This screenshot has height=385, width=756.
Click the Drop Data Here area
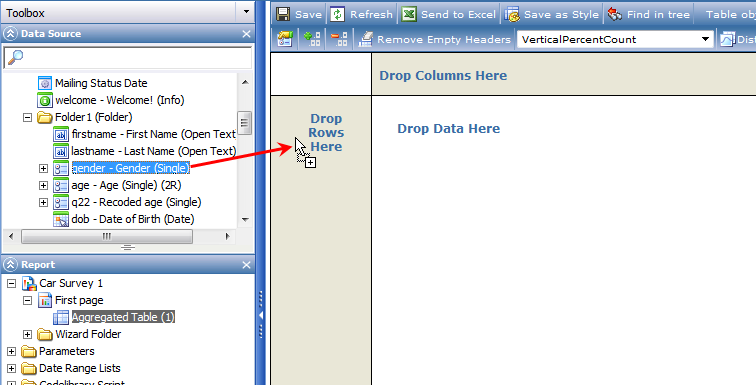pyautogui.click(x=564, y=240)
